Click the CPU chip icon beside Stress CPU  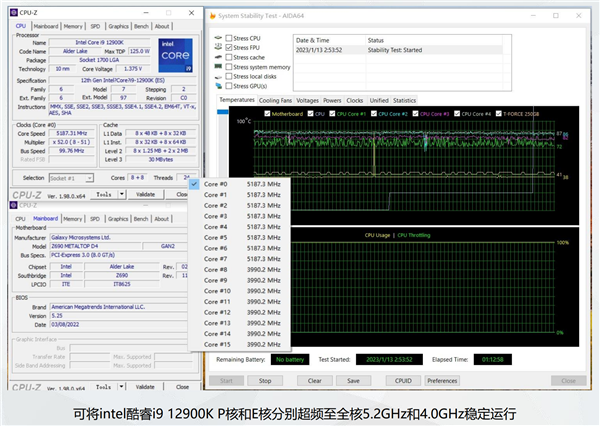pos(219,37)
